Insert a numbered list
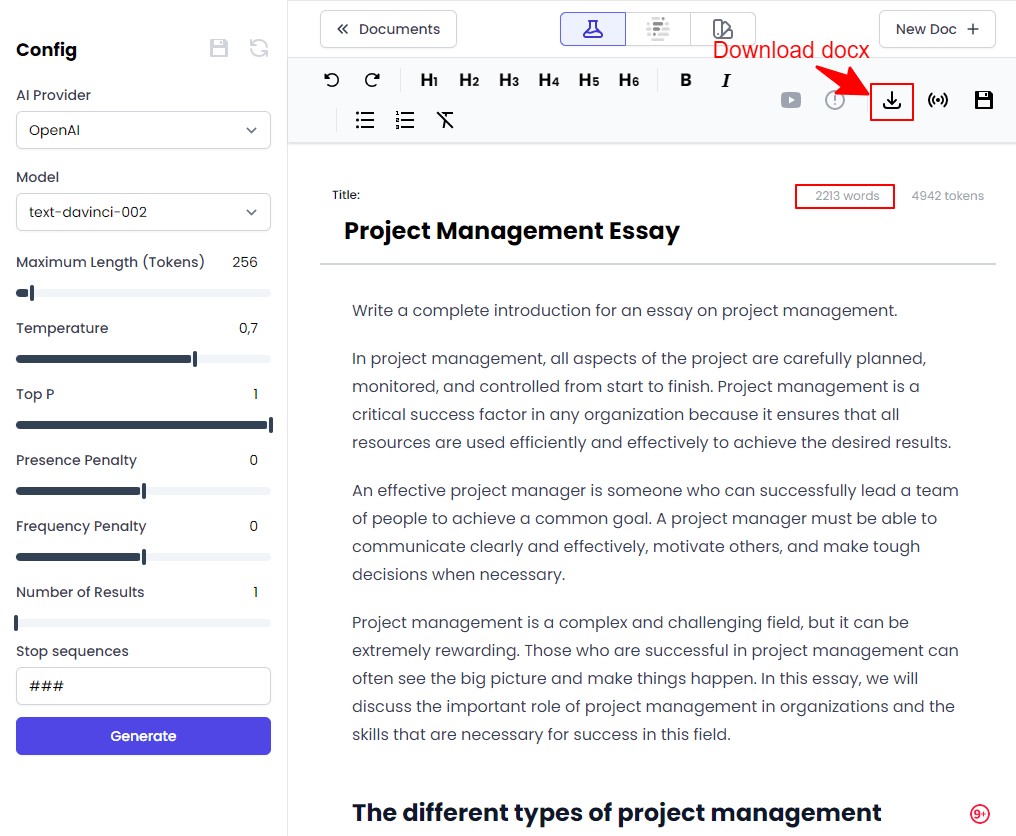This screenshot has width=1016, height=836. point(405,120)
